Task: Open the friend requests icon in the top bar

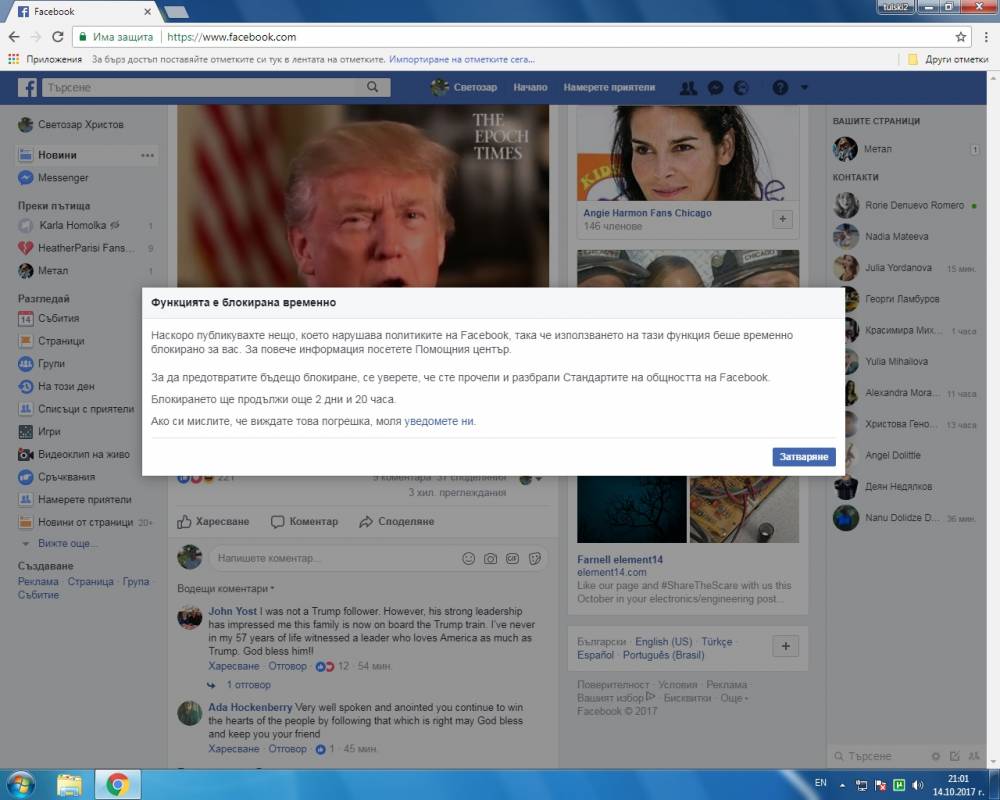Action: point(688,87)
